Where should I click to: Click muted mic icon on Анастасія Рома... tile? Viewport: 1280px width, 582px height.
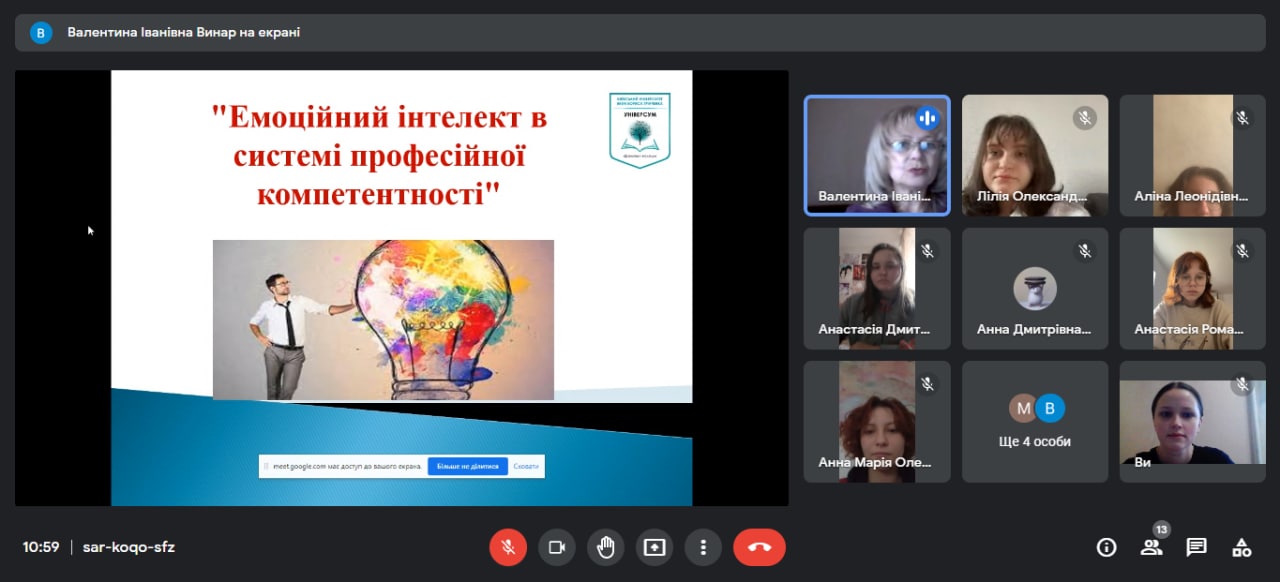1242,251
